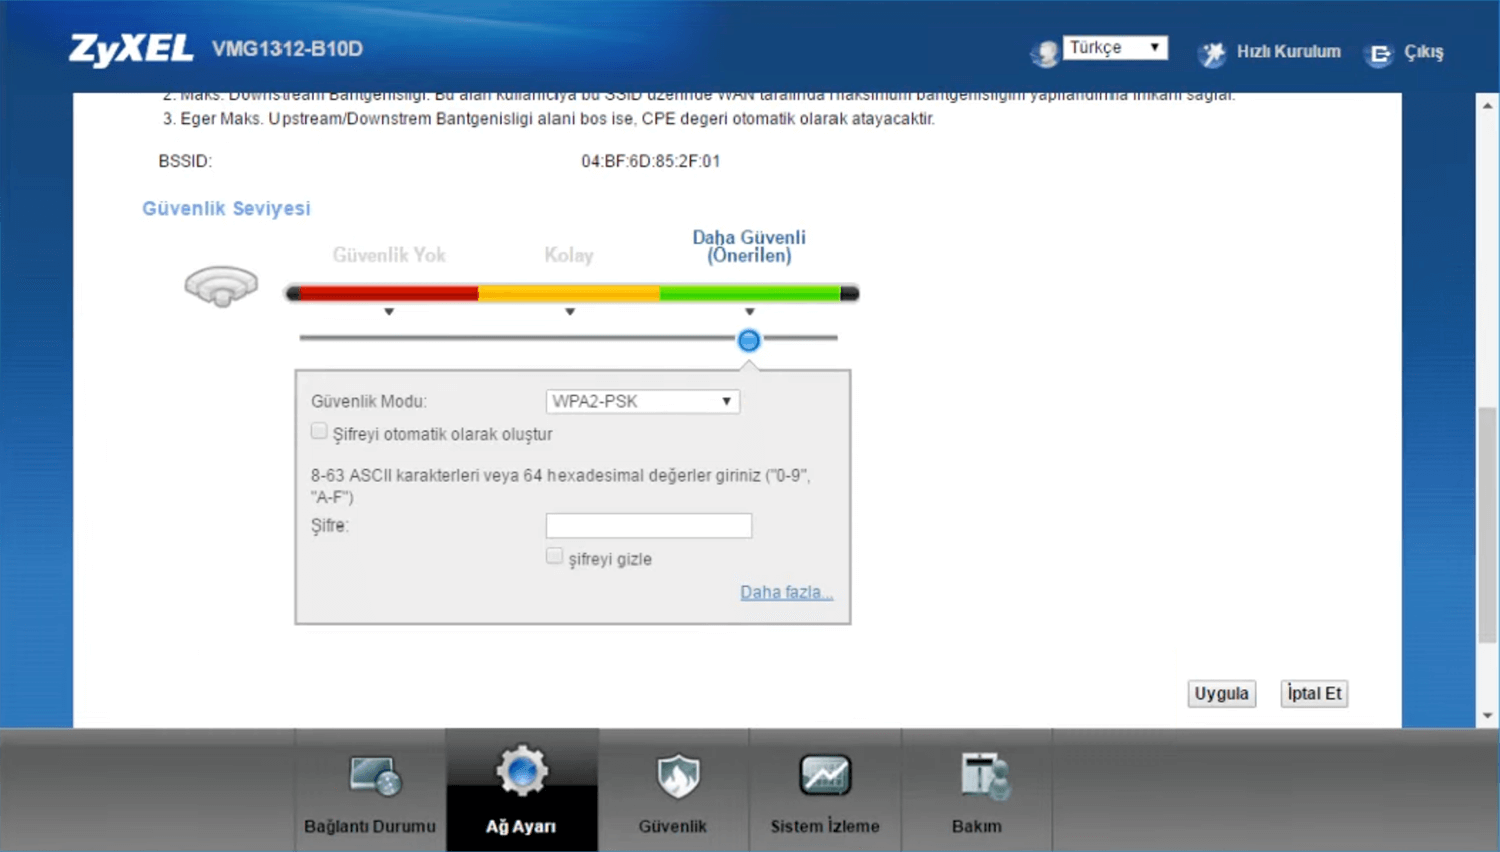Screen dimensions: 1500x852
Task: Click the blue security level slider handle
Action: click(748, 340)
